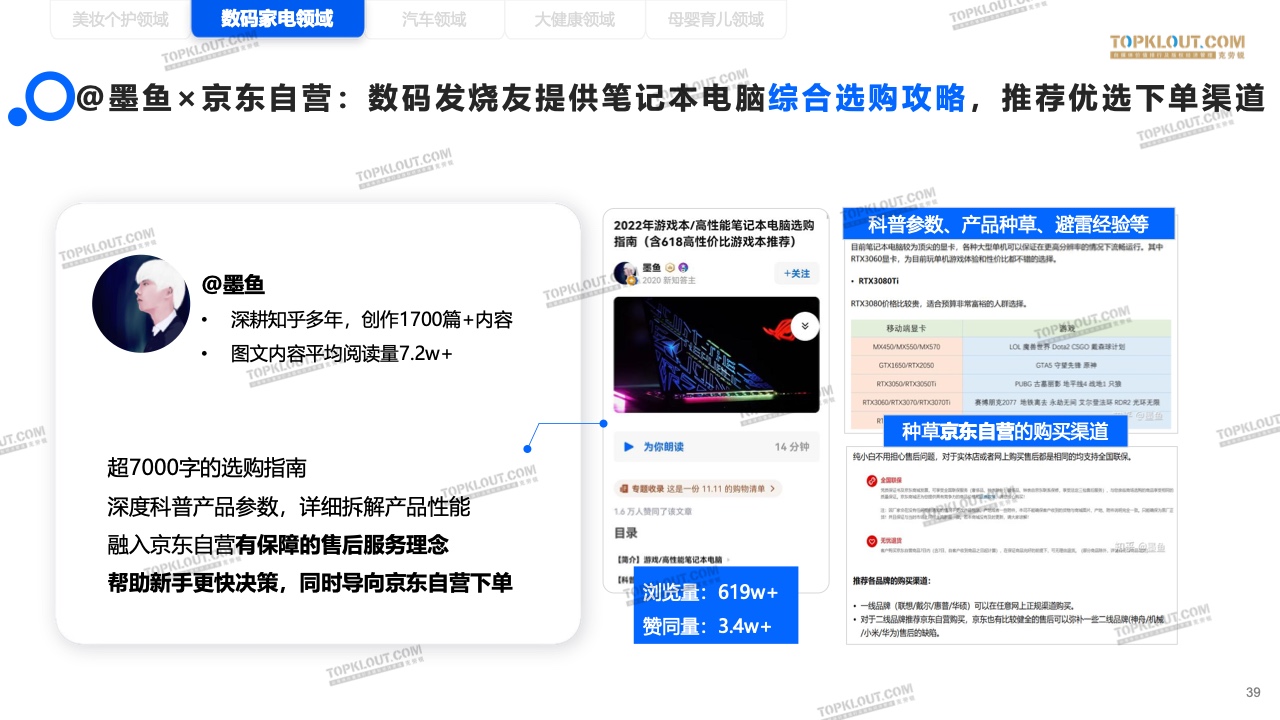Click the 赞同量: 3.4w+ label
1280x720 pixels.
(x=707, y=626)
